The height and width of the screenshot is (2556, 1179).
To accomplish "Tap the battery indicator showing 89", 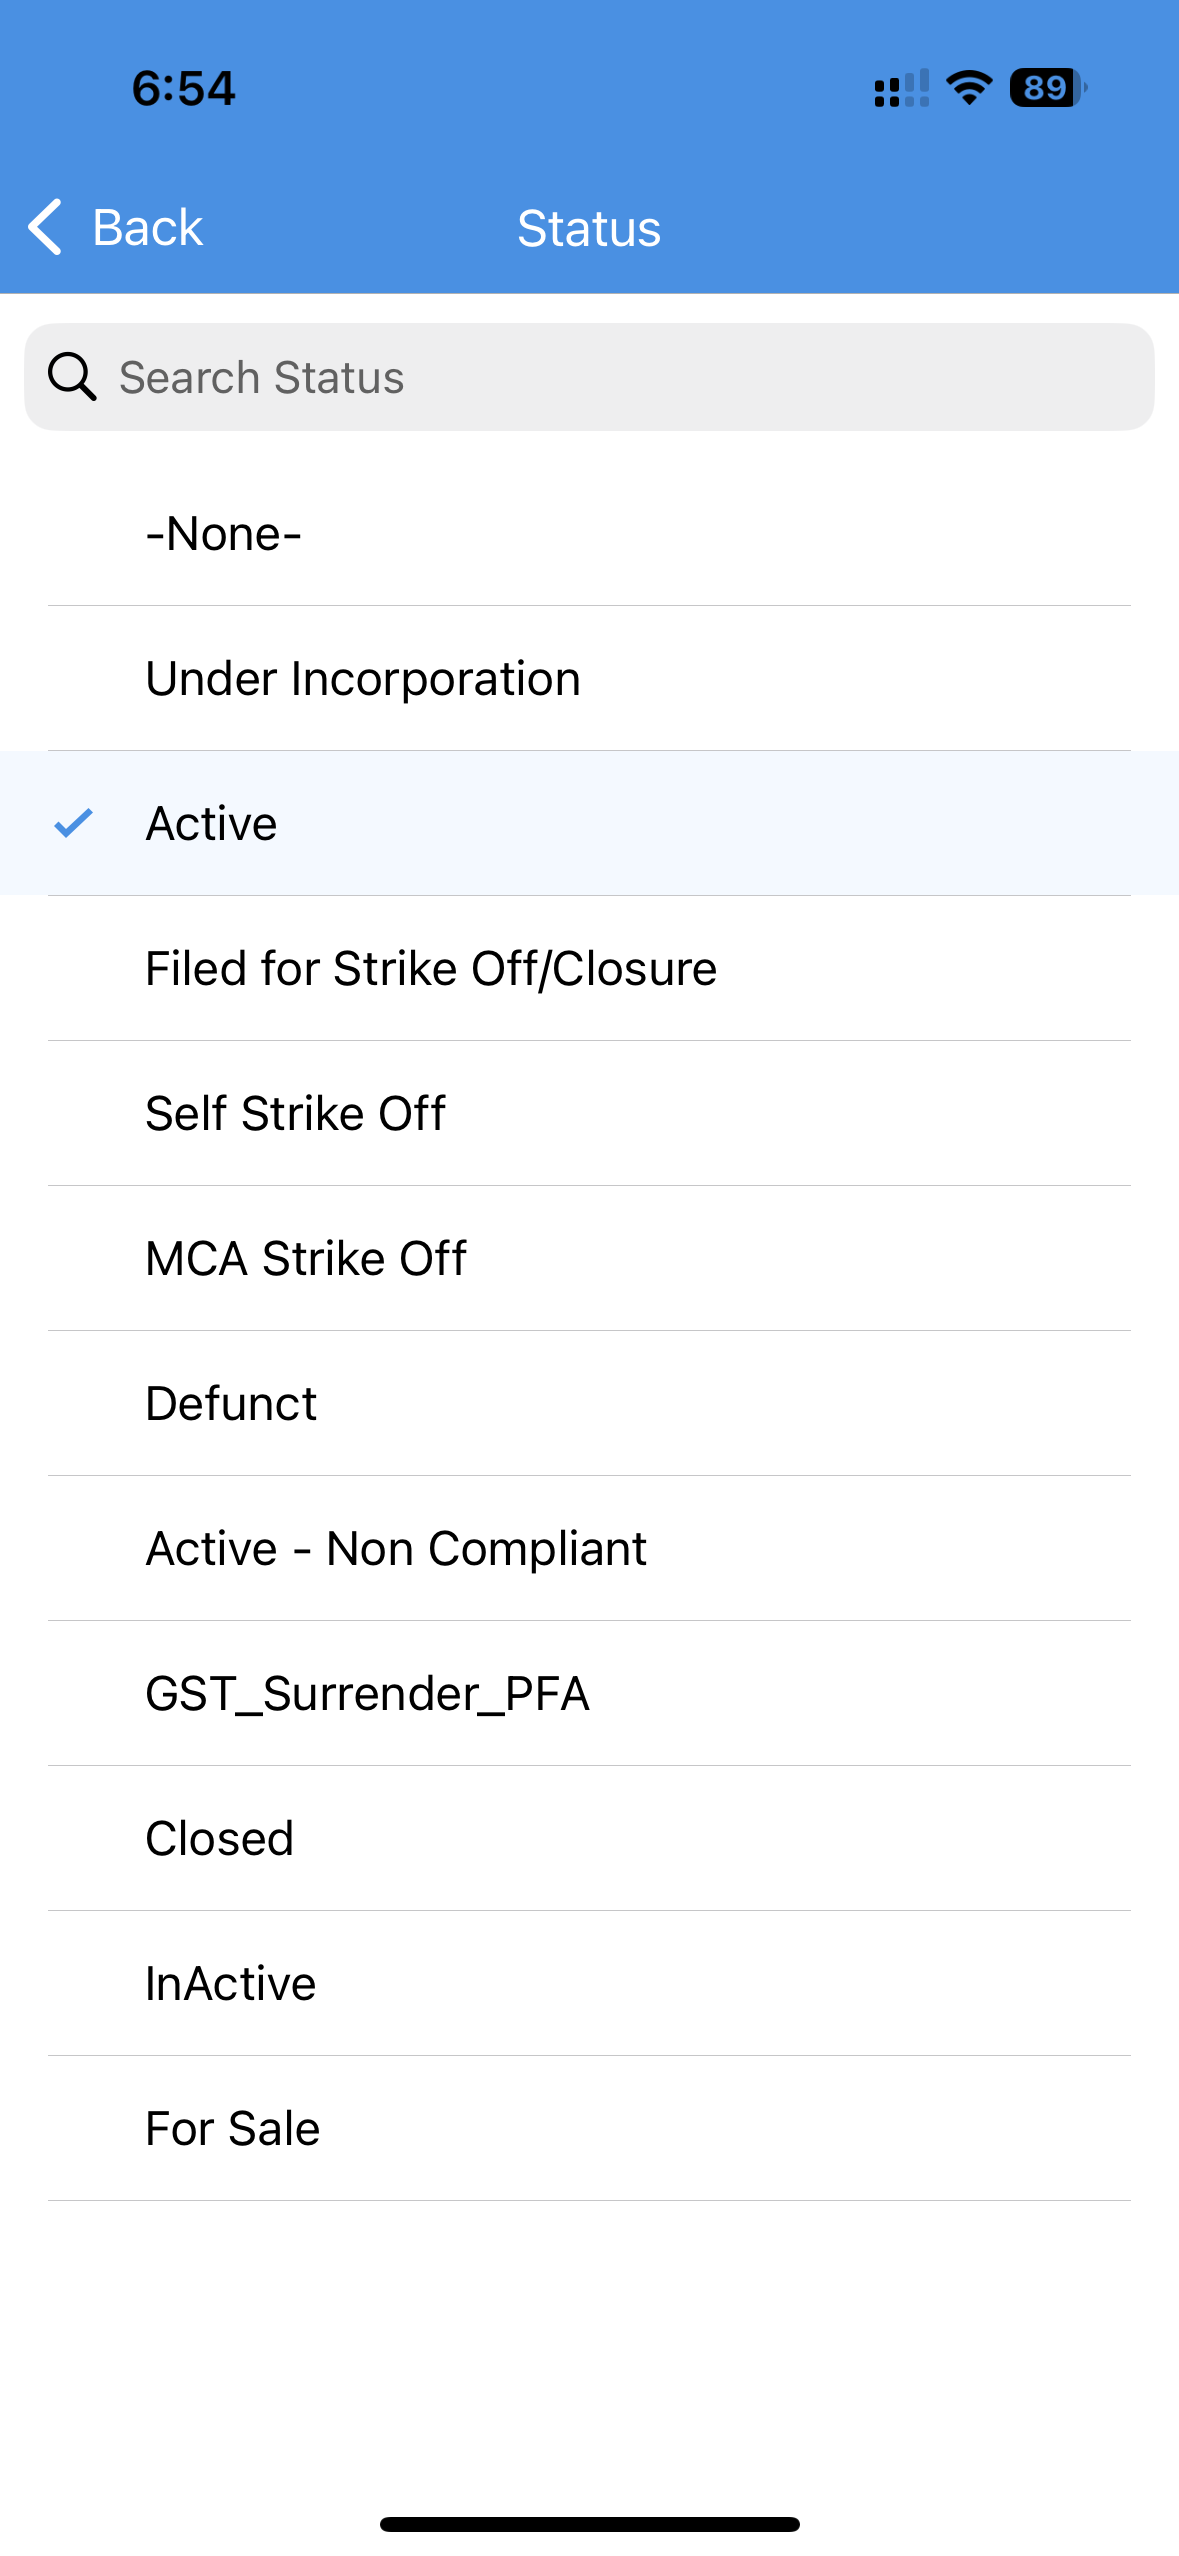I will pyautogui.click(x=1047, y=88).
